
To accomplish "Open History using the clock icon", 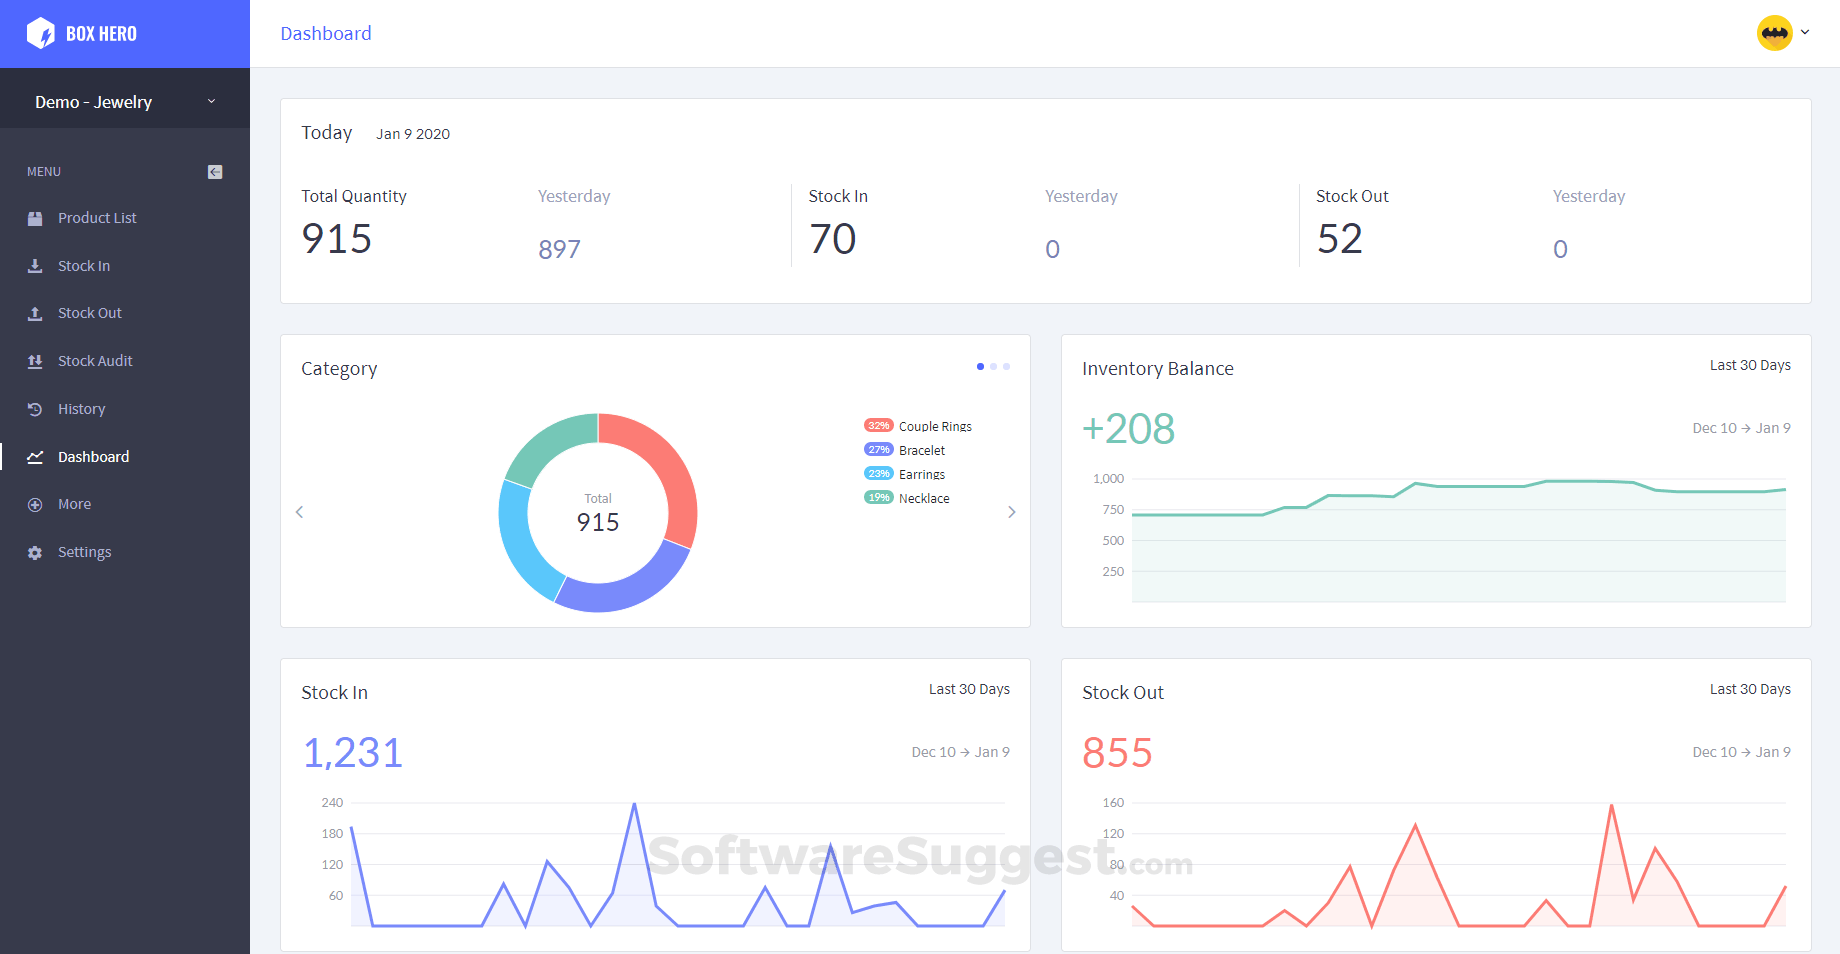I will [36, 408].
